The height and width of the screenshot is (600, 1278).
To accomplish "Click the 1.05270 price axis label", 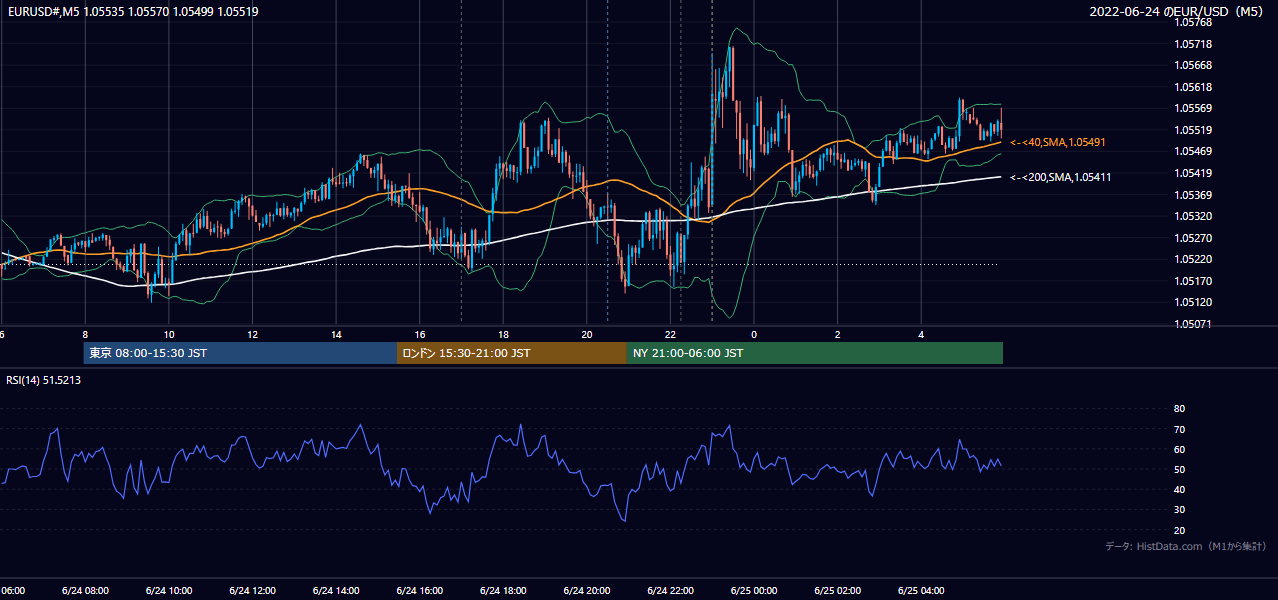I will 1194,238.
